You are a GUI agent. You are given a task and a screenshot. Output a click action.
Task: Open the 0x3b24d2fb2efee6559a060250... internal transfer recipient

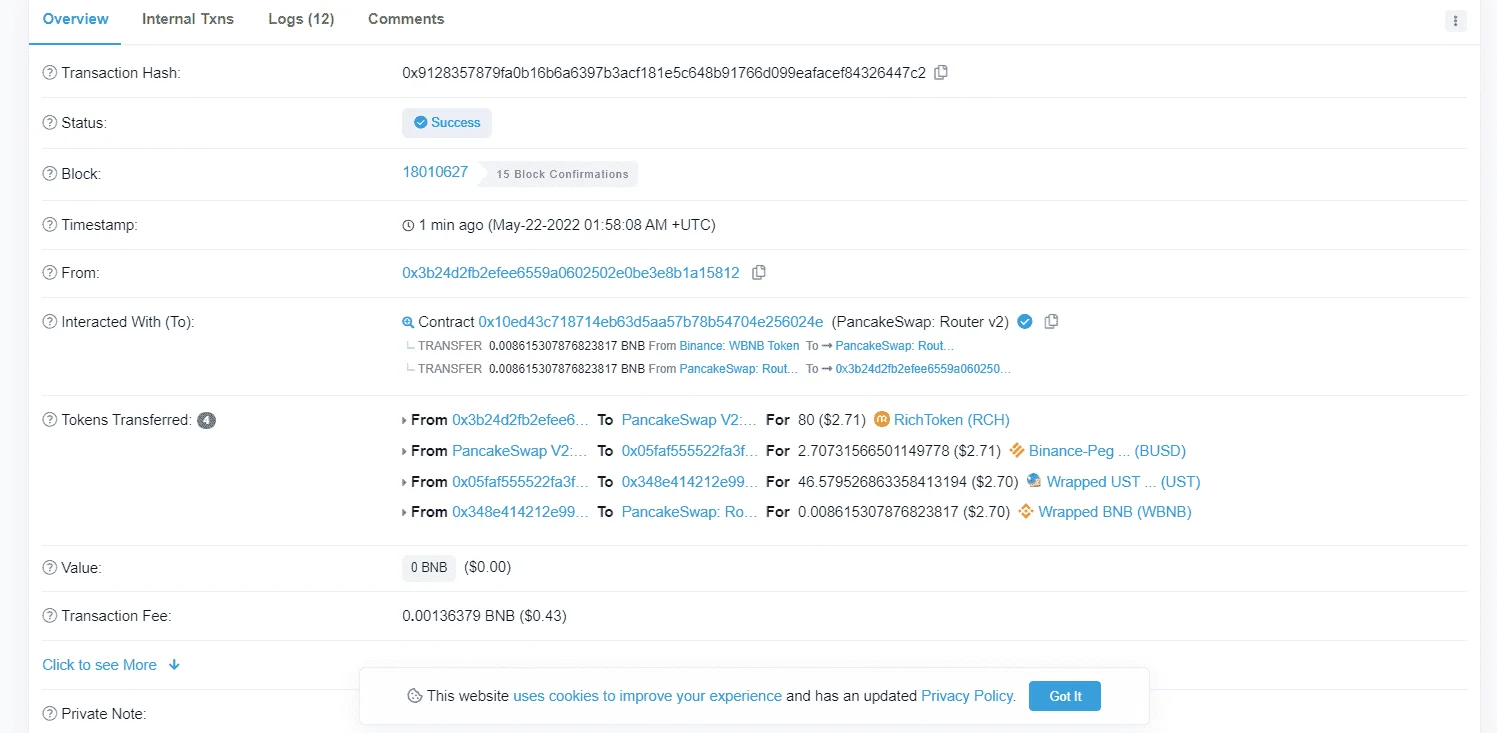pos(923,369)
